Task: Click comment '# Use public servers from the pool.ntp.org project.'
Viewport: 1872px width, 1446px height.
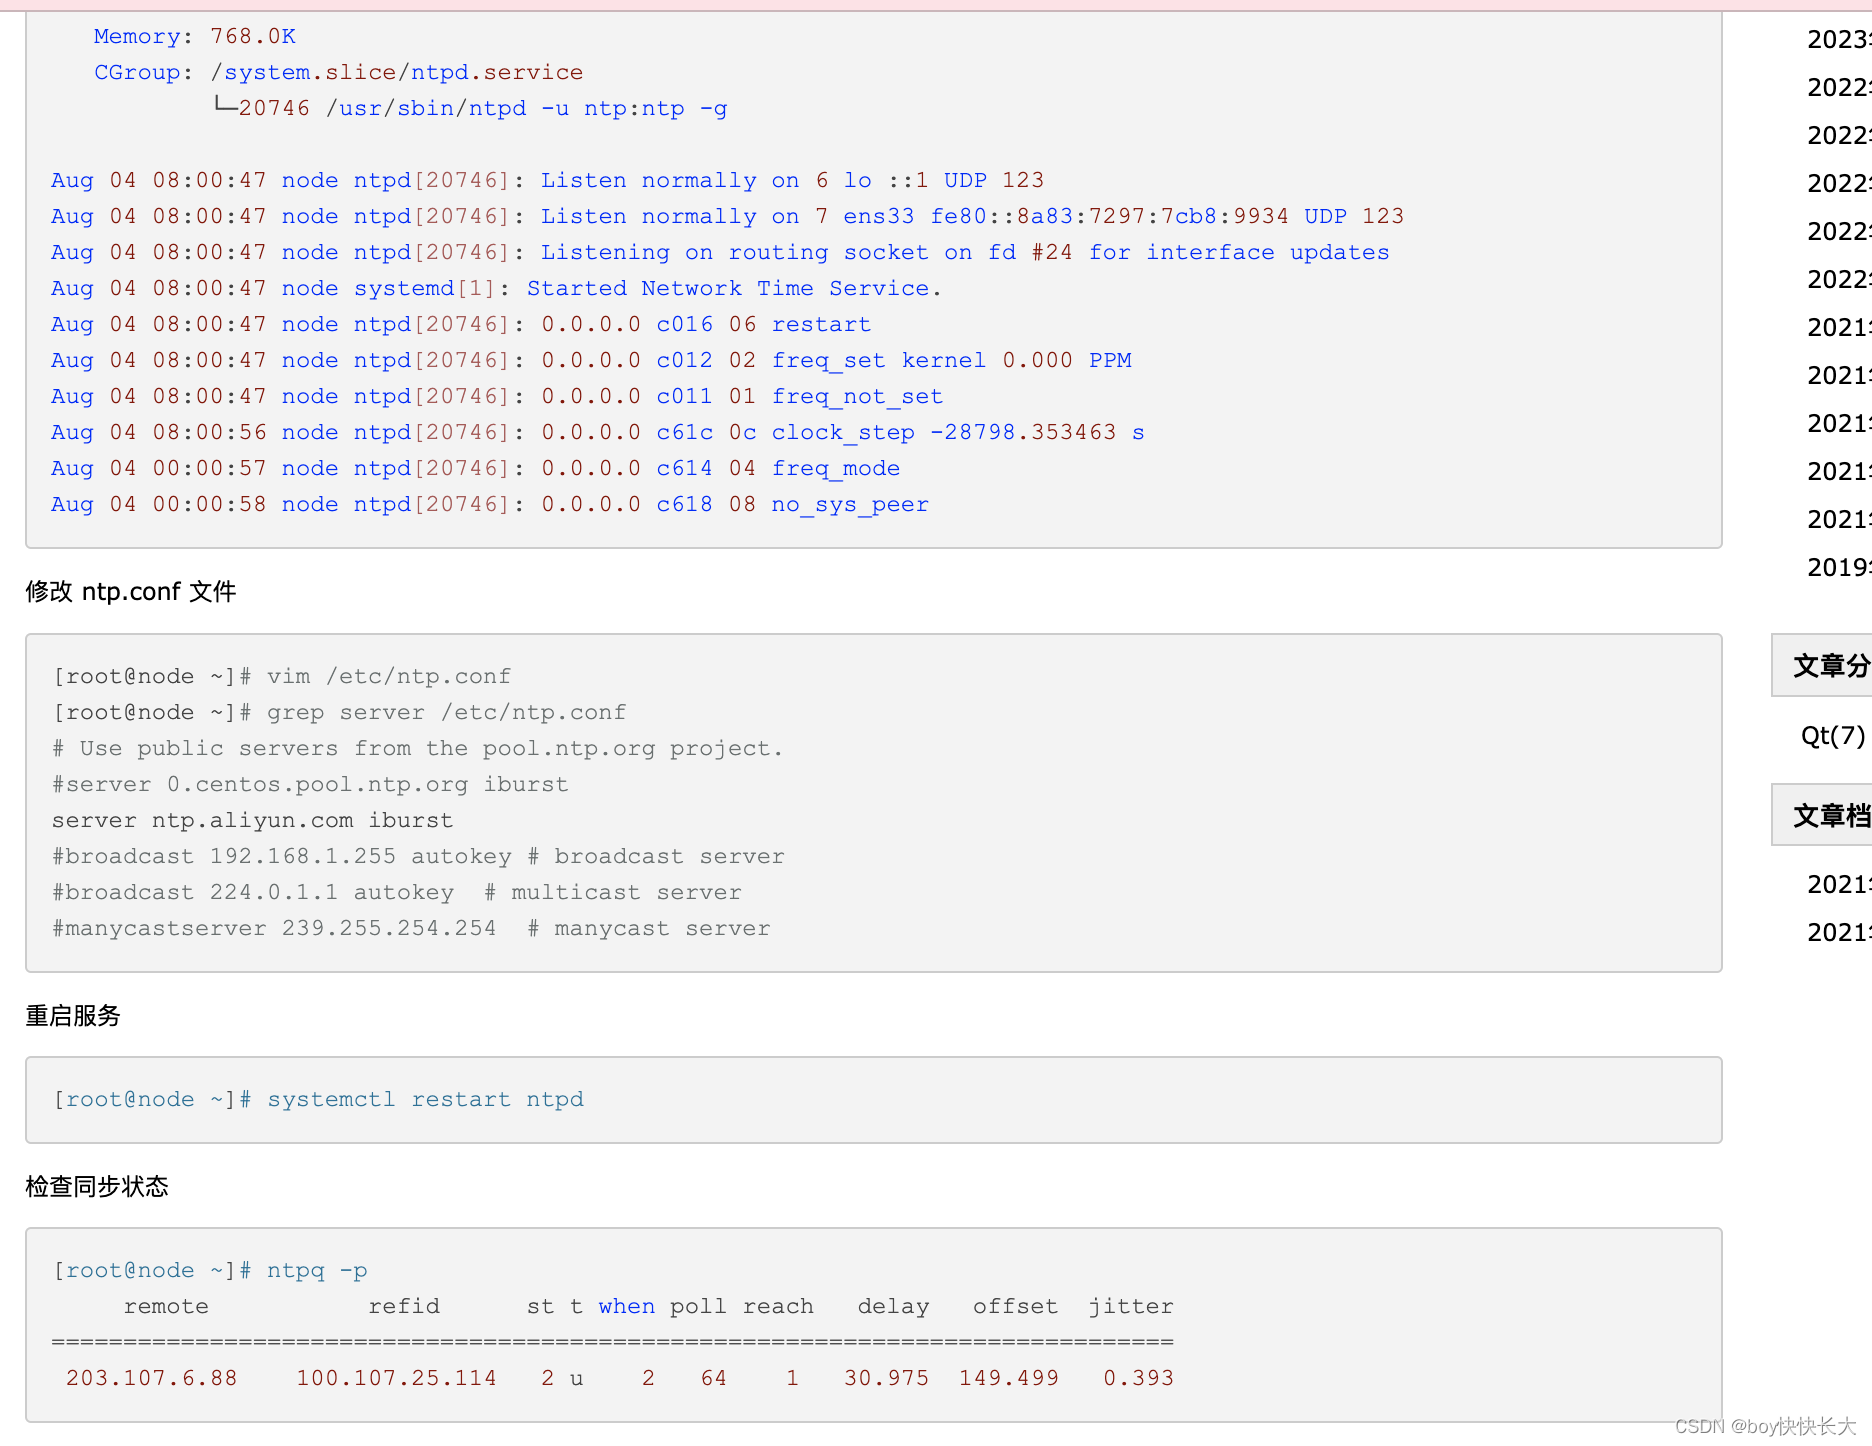Action: (x=418, y=749)
